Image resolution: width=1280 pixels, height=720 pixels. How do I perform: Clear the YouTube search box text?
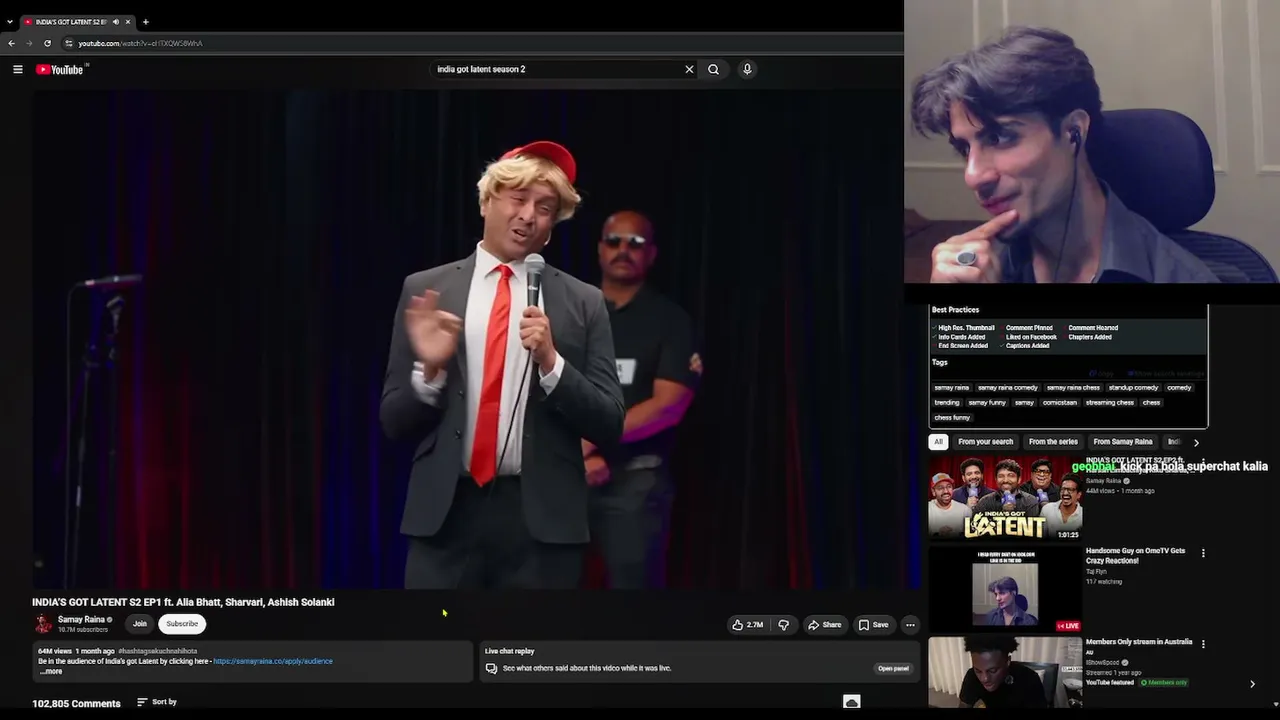[x=689, y=69]
